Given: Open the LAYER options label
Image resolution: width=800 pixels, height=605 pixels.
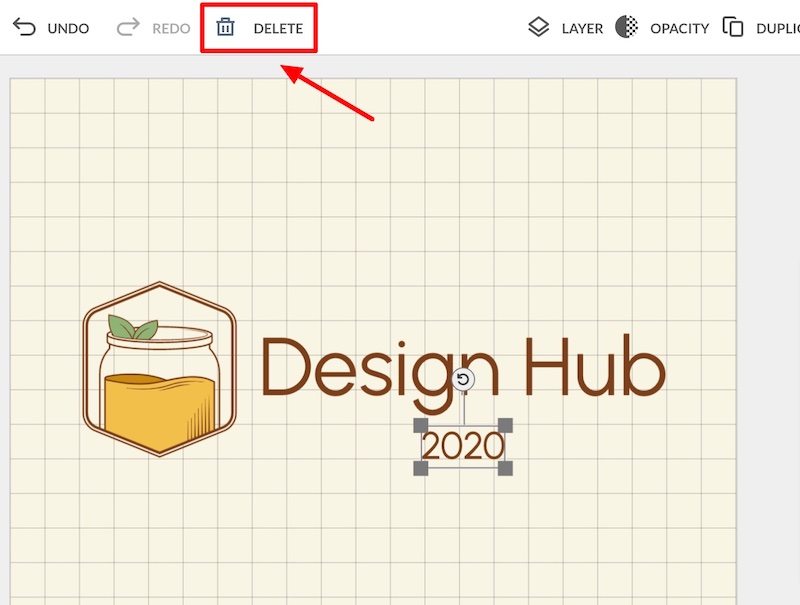Looking at the screenshot, I should tap(582, 28).
